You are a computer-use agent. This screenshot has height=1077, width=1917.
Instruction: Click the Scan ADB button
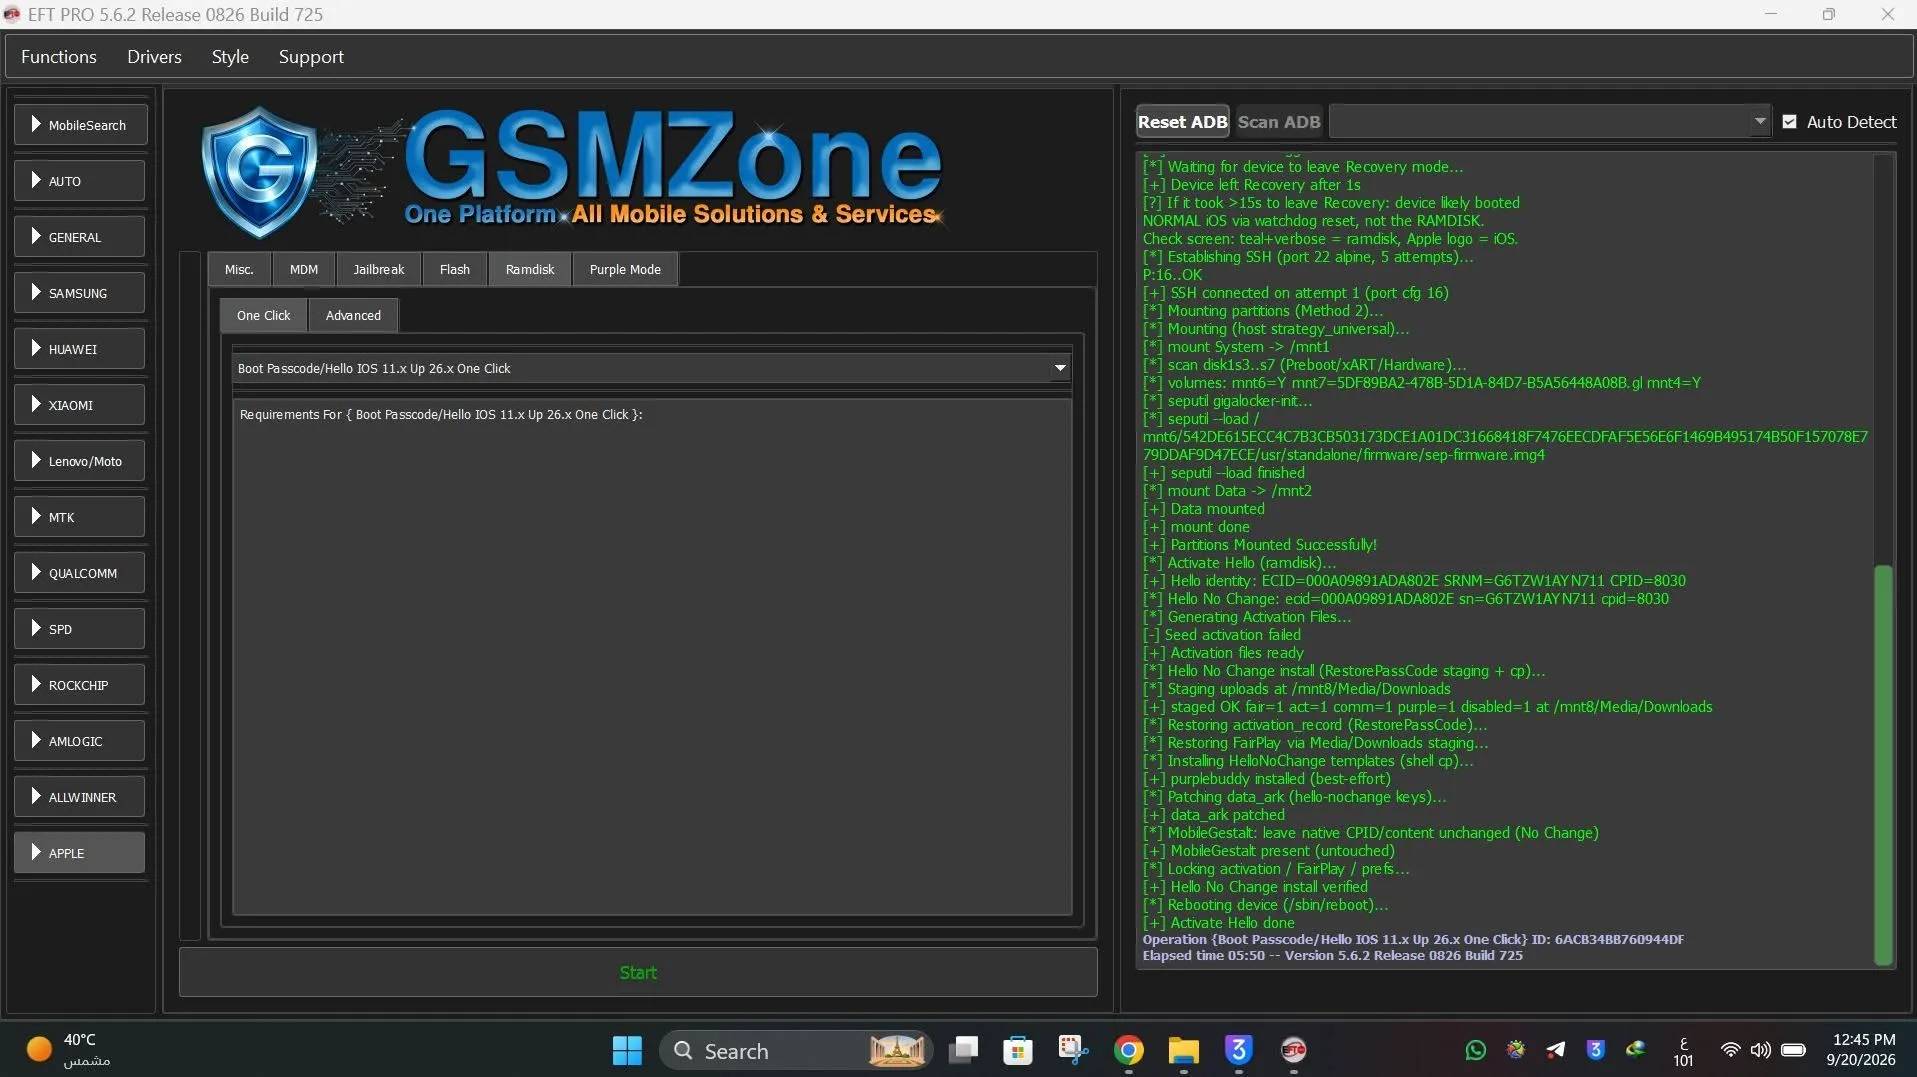pos(1279,122)
